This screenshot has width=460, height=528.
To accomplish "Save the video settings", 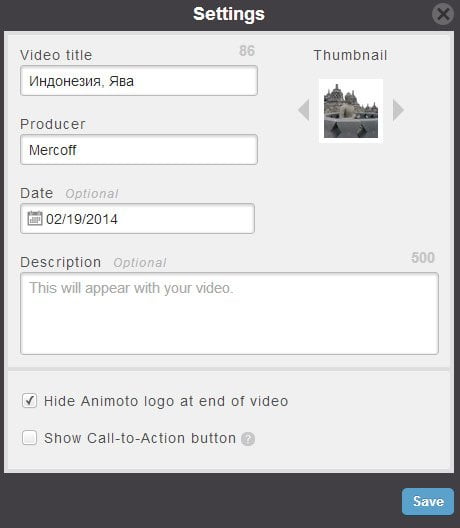I will [x=428, y=501].
